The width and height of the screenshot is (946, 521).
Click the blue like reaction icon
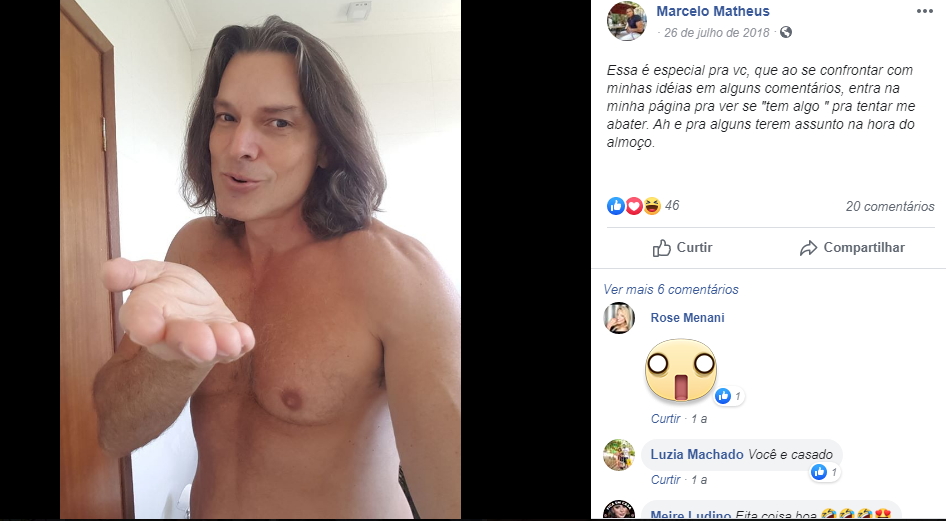pyautogui.click(x=615, y=206)
